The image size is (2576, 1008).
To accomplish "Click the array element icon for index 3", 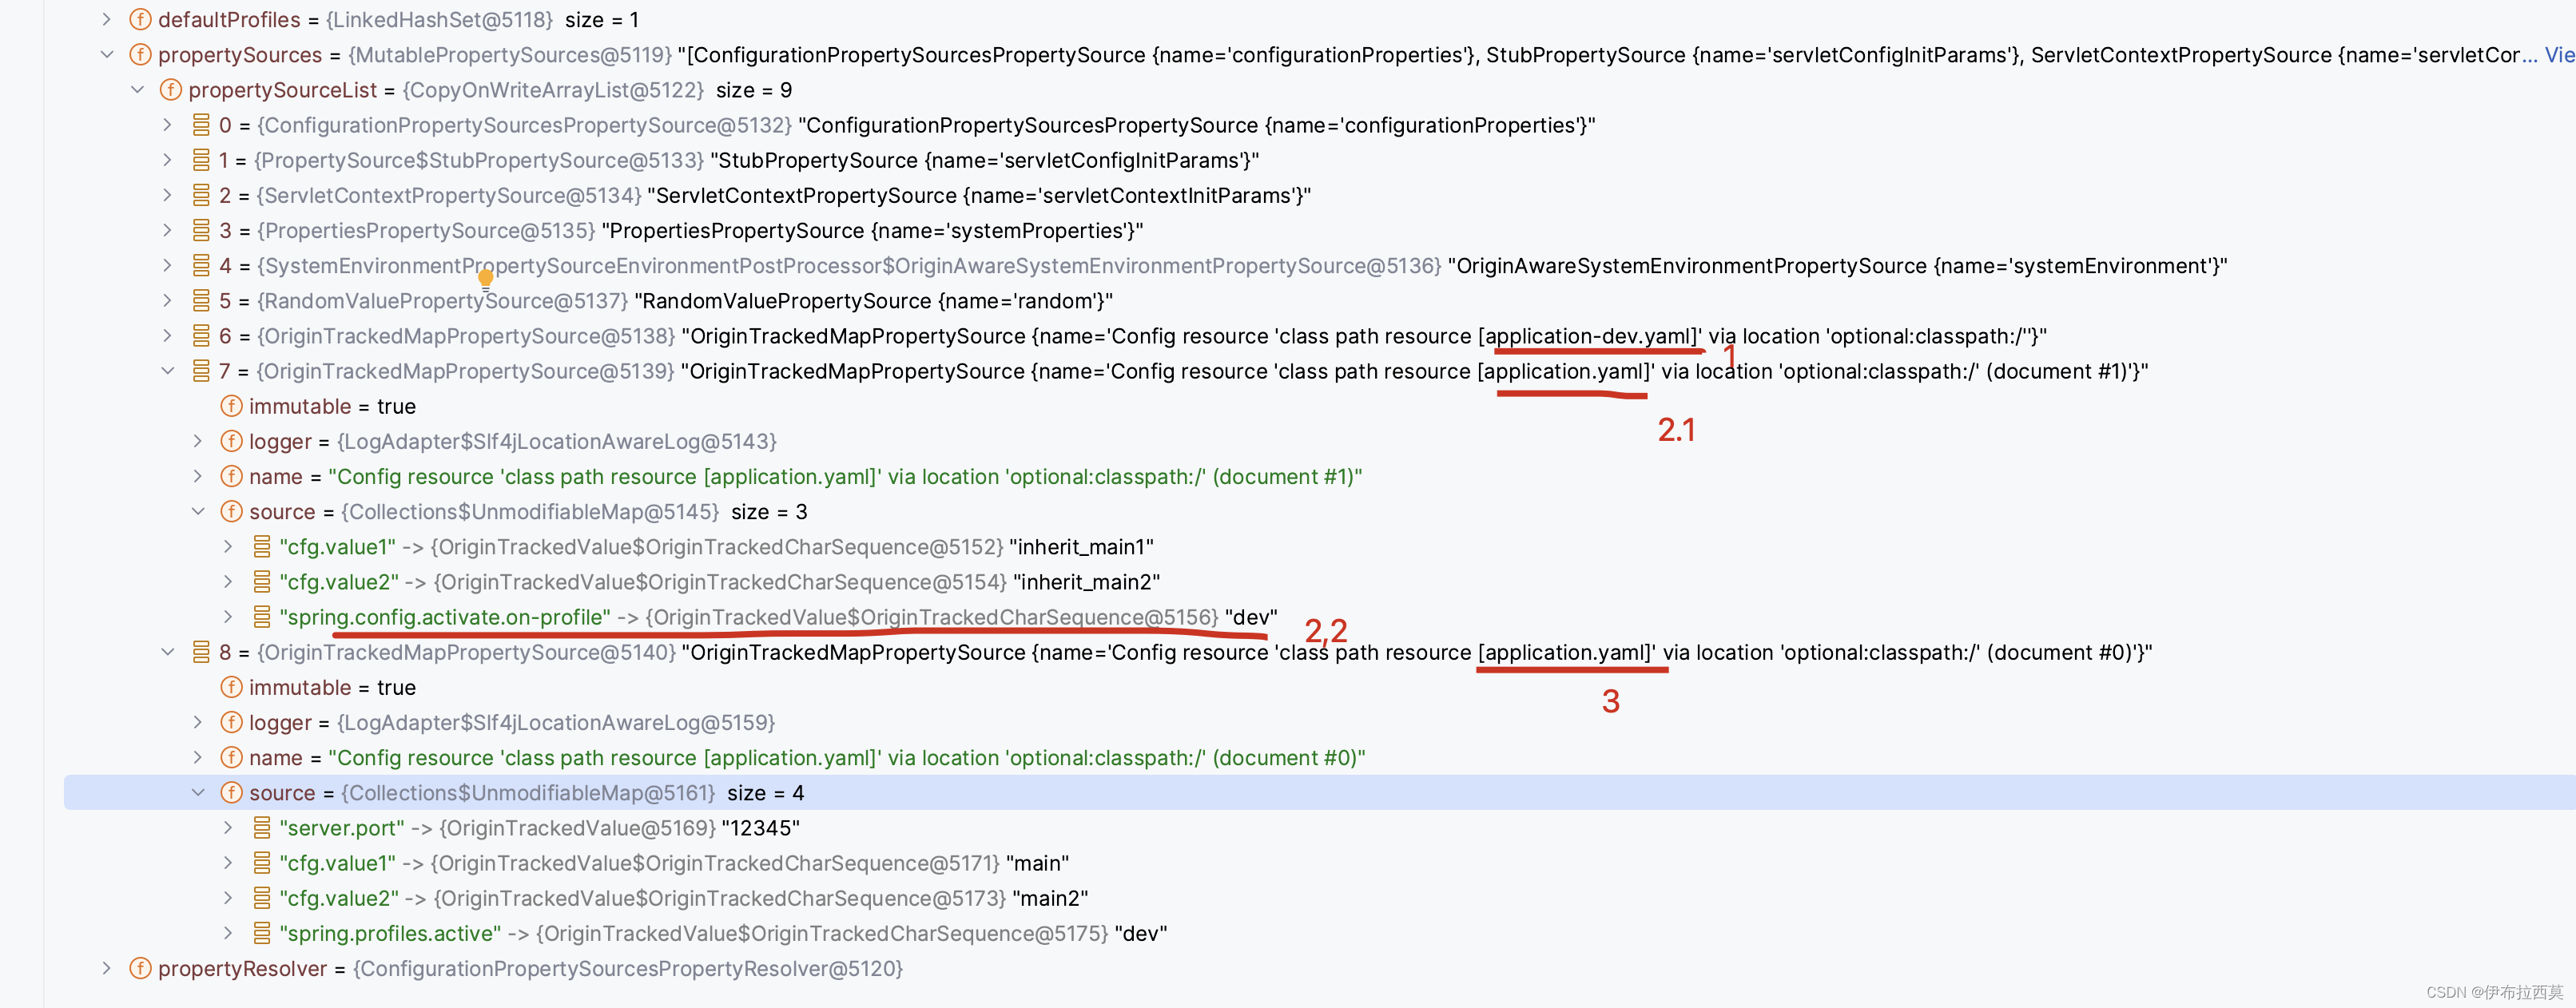I will 201,230.
